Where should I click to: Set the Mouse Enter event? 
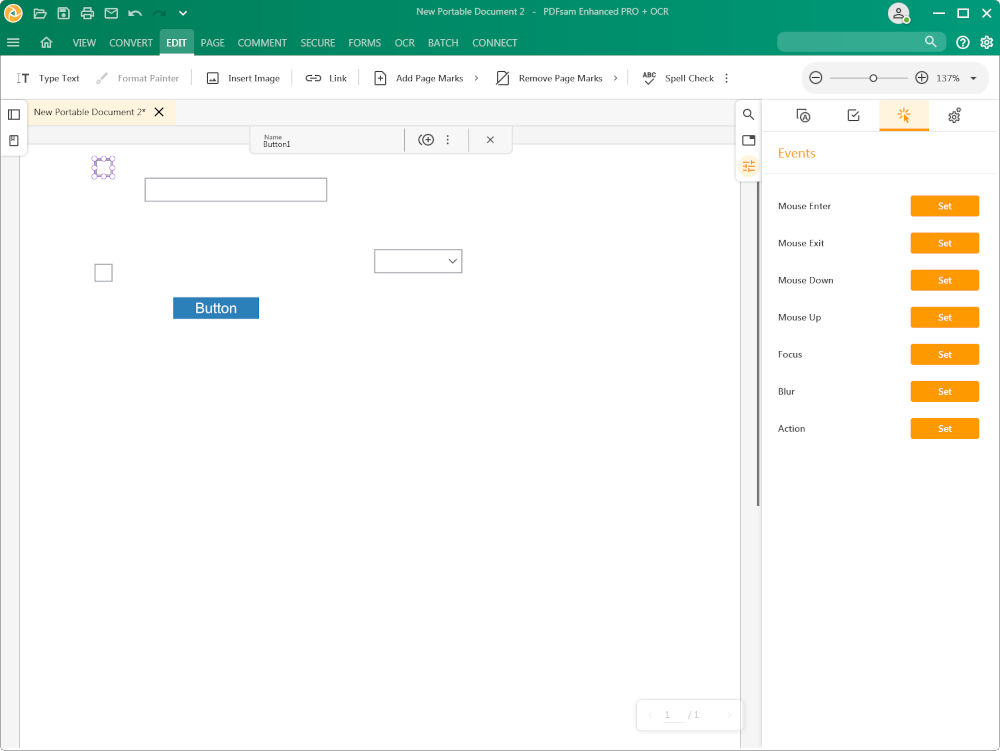click(x=945, y=206)
